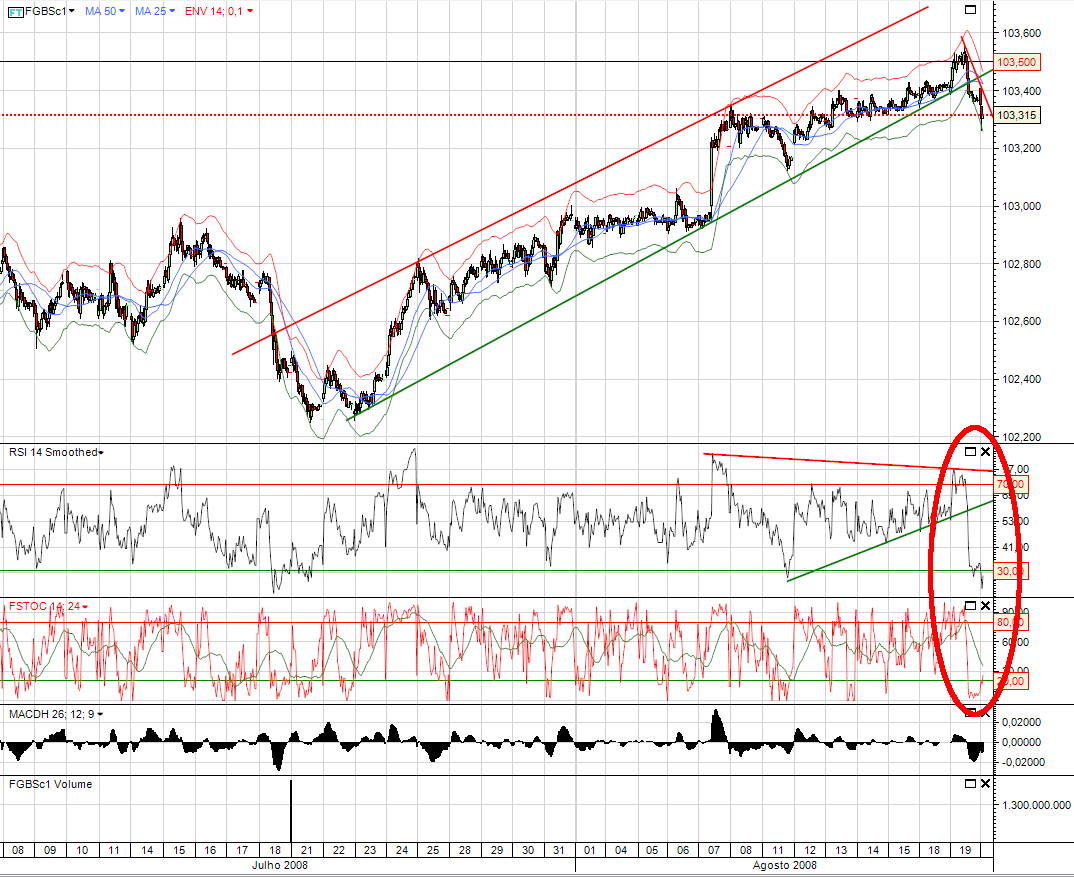This screenshot has height=877, width=1074.
Task: Click the Agosto 2008 month label
Action: [784, 865]
